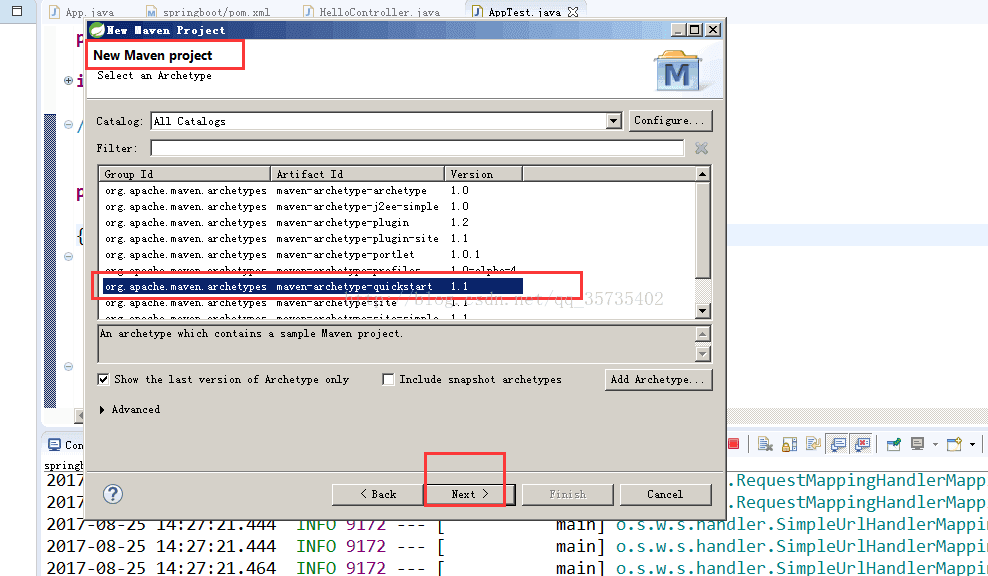Click archetype list scrollbar up arrow
The height and width of the screenshot is (576, 988).
click(703, 174)
